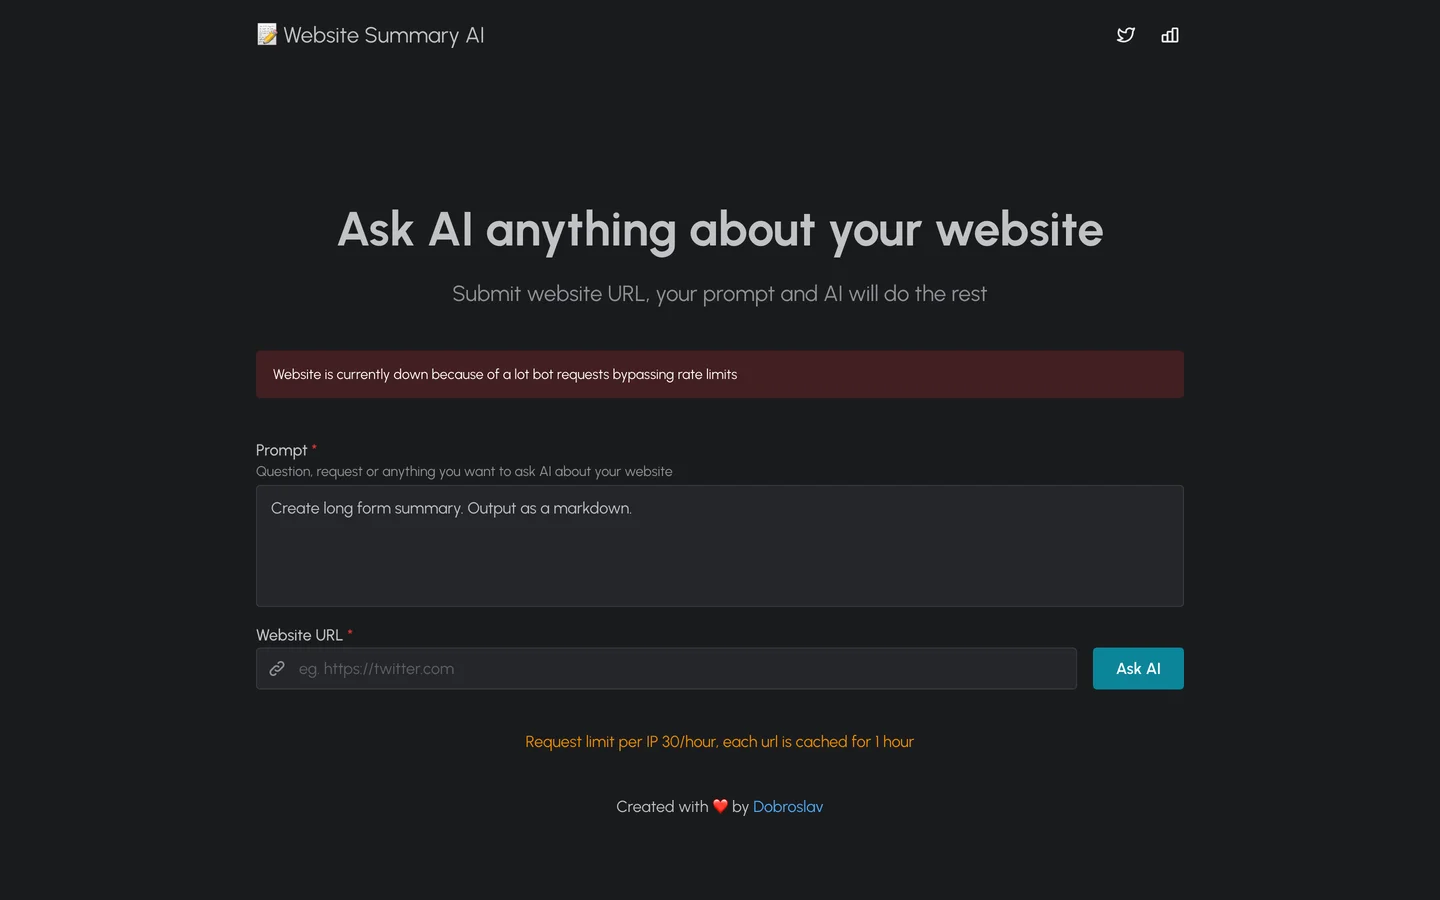The image size is (1440, 900).
Task: Visit the Dobroslav author link
Action: tap(788, 806)
